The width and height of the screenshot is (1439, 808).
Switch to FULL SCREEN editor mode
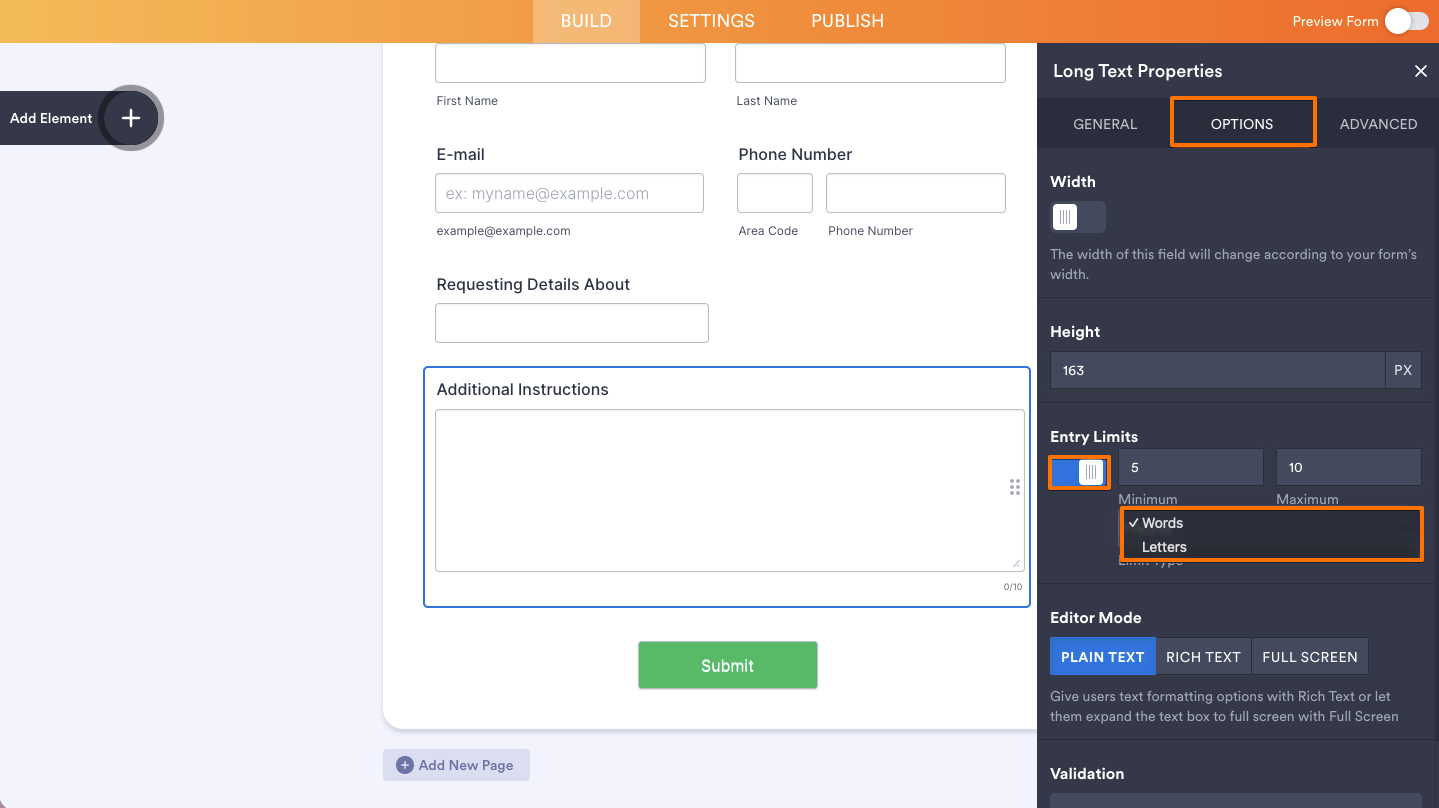pos(1309,656)
